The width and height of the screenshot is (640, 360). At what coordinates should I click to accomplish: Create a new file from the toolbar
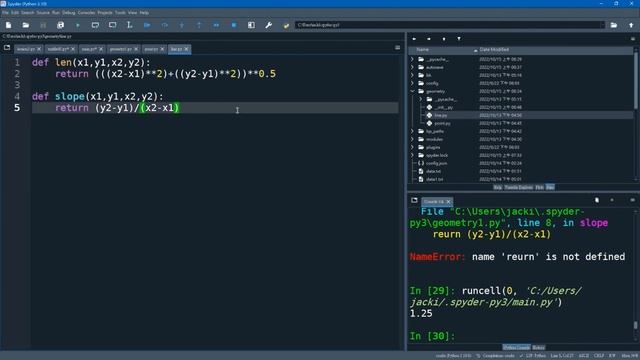8,25
